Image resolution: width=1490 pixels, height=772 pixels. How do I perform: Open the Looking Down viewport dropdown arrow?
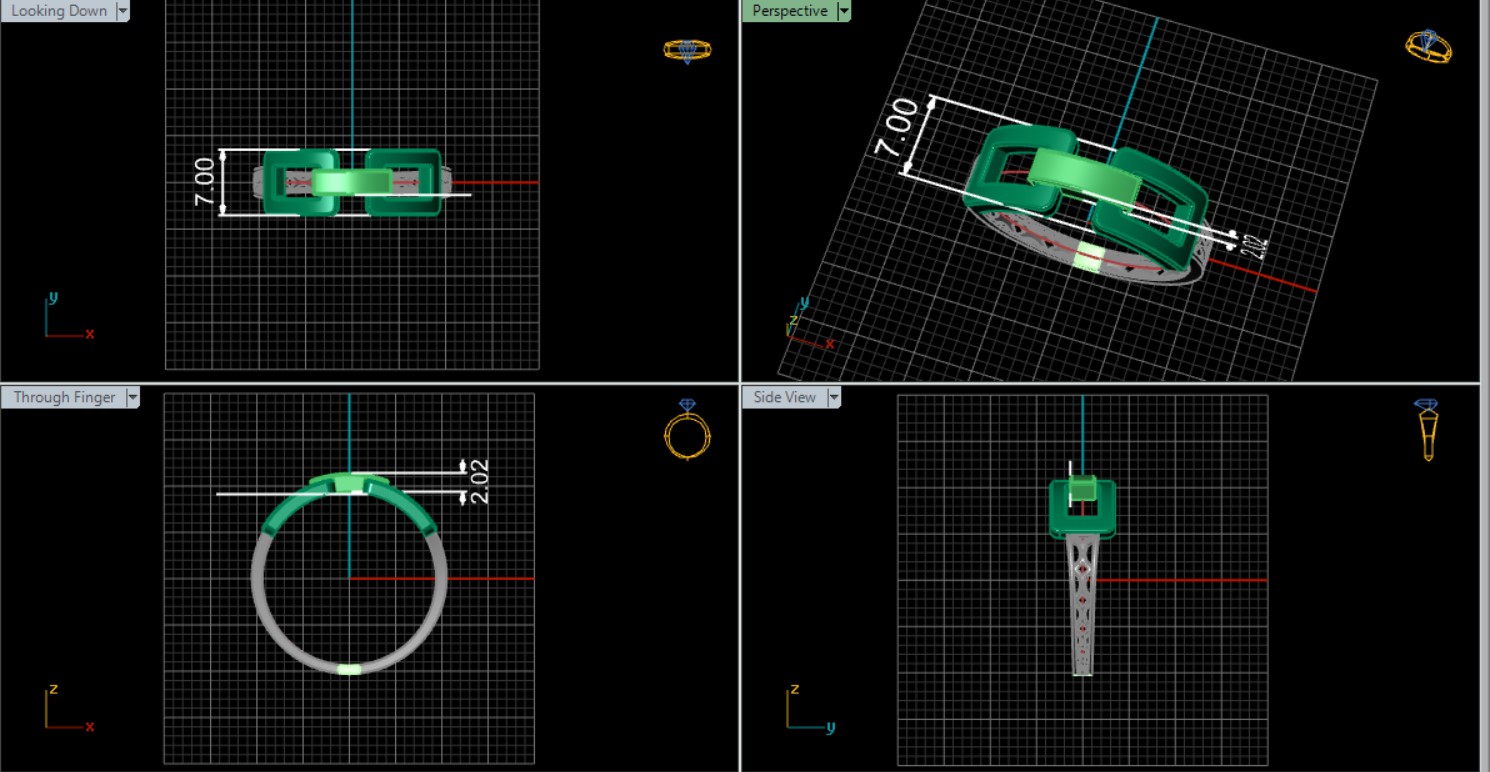pos(123,11)
